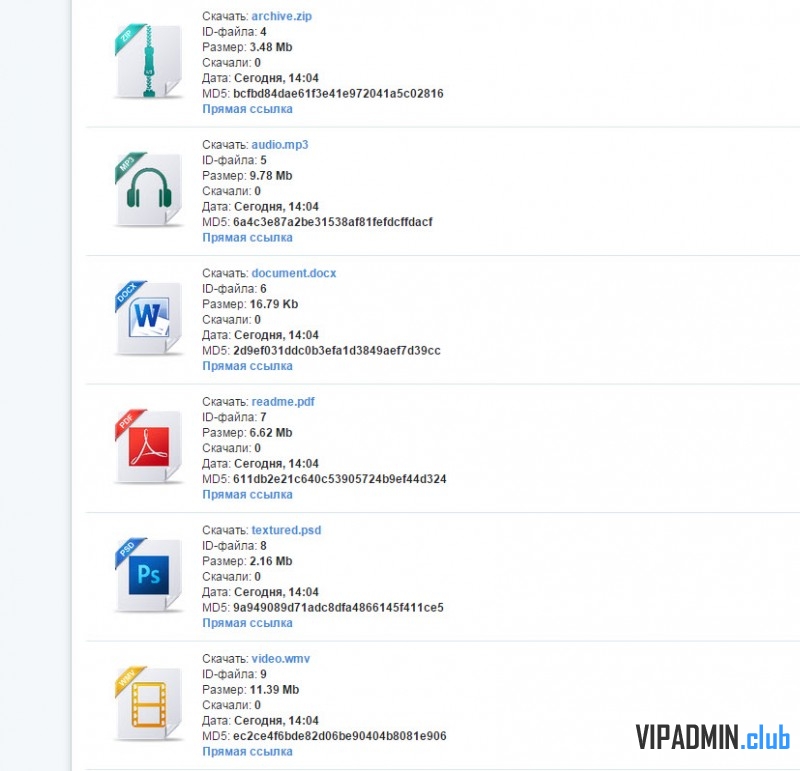Click the date line of archive.zip

pos(260,79)
